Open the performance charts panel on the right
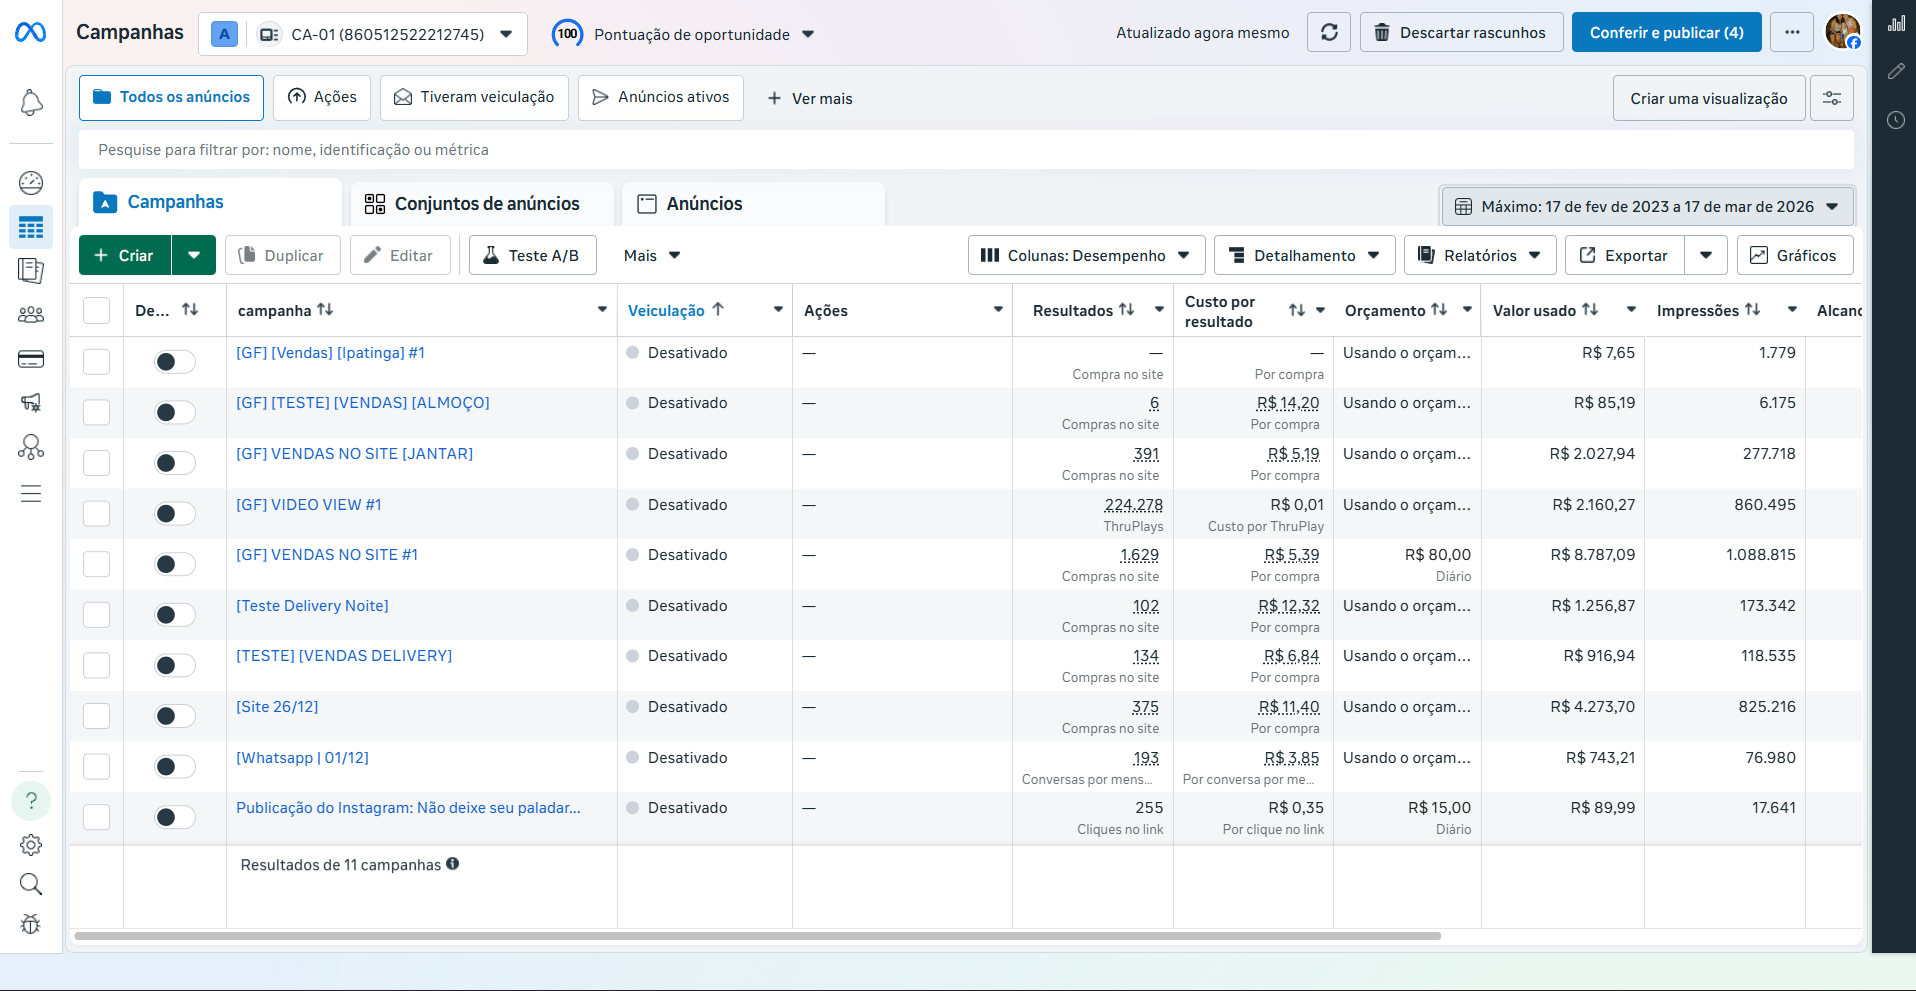This screenshot has height=991, width=1916. (x=1897, y=23)
